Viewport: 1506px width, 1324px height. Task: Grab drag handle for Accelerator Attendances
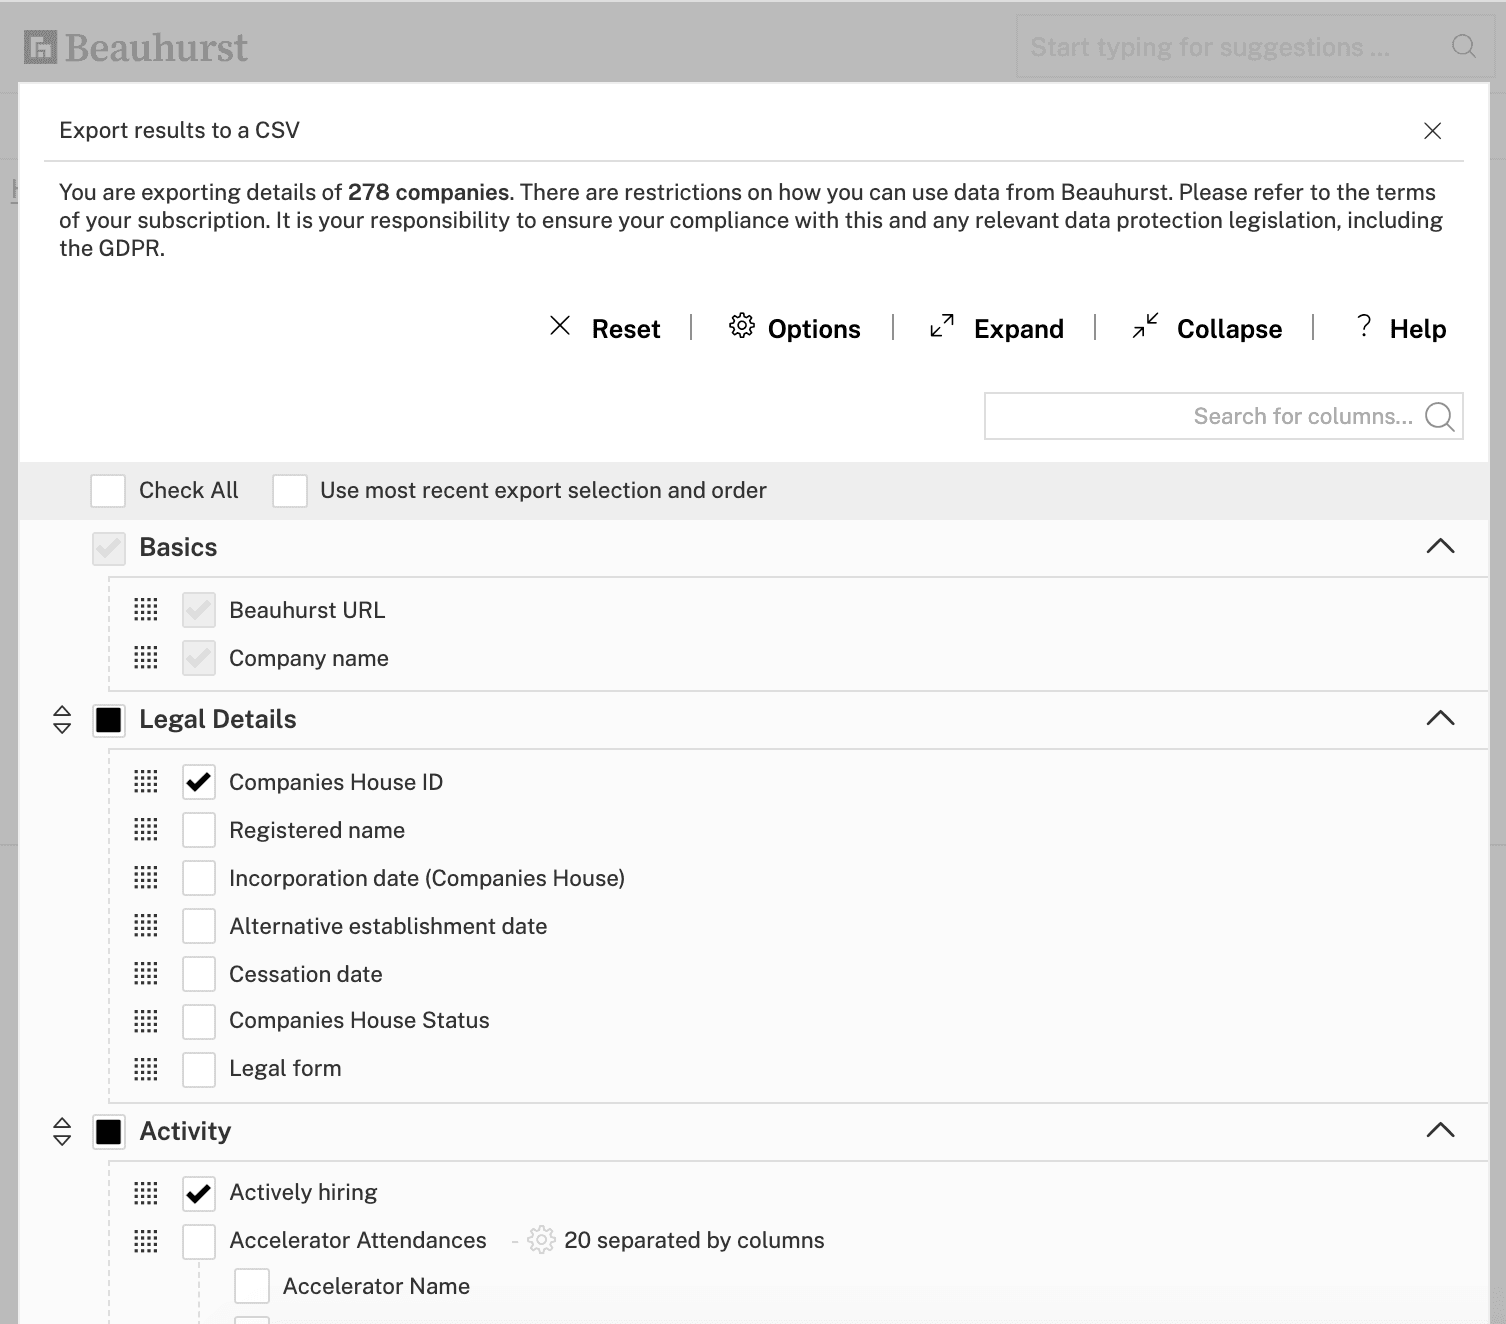tap(146, 1241)
